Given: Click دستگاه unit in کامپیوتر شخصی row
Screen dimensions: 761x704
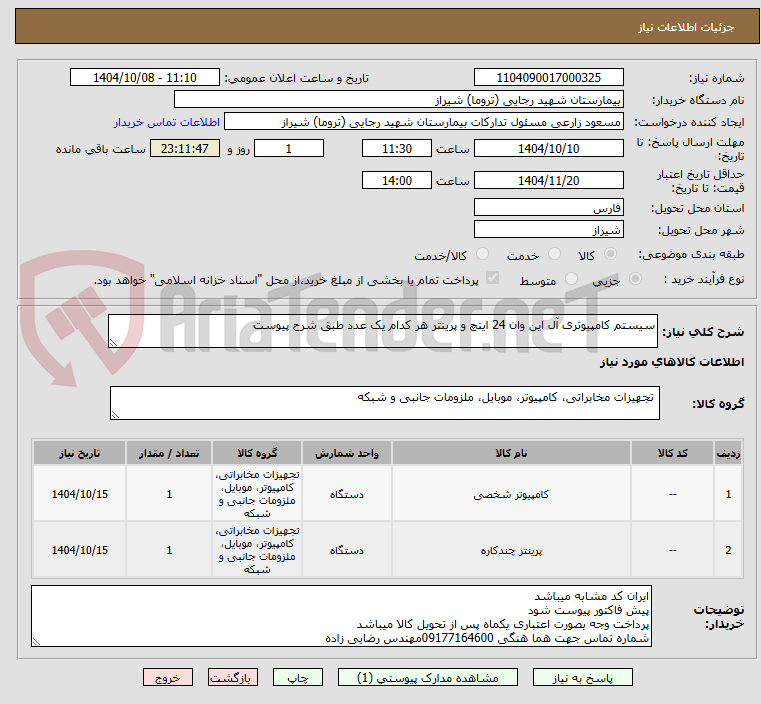Looking at the screenshot, I should click(x=347, y=494).
